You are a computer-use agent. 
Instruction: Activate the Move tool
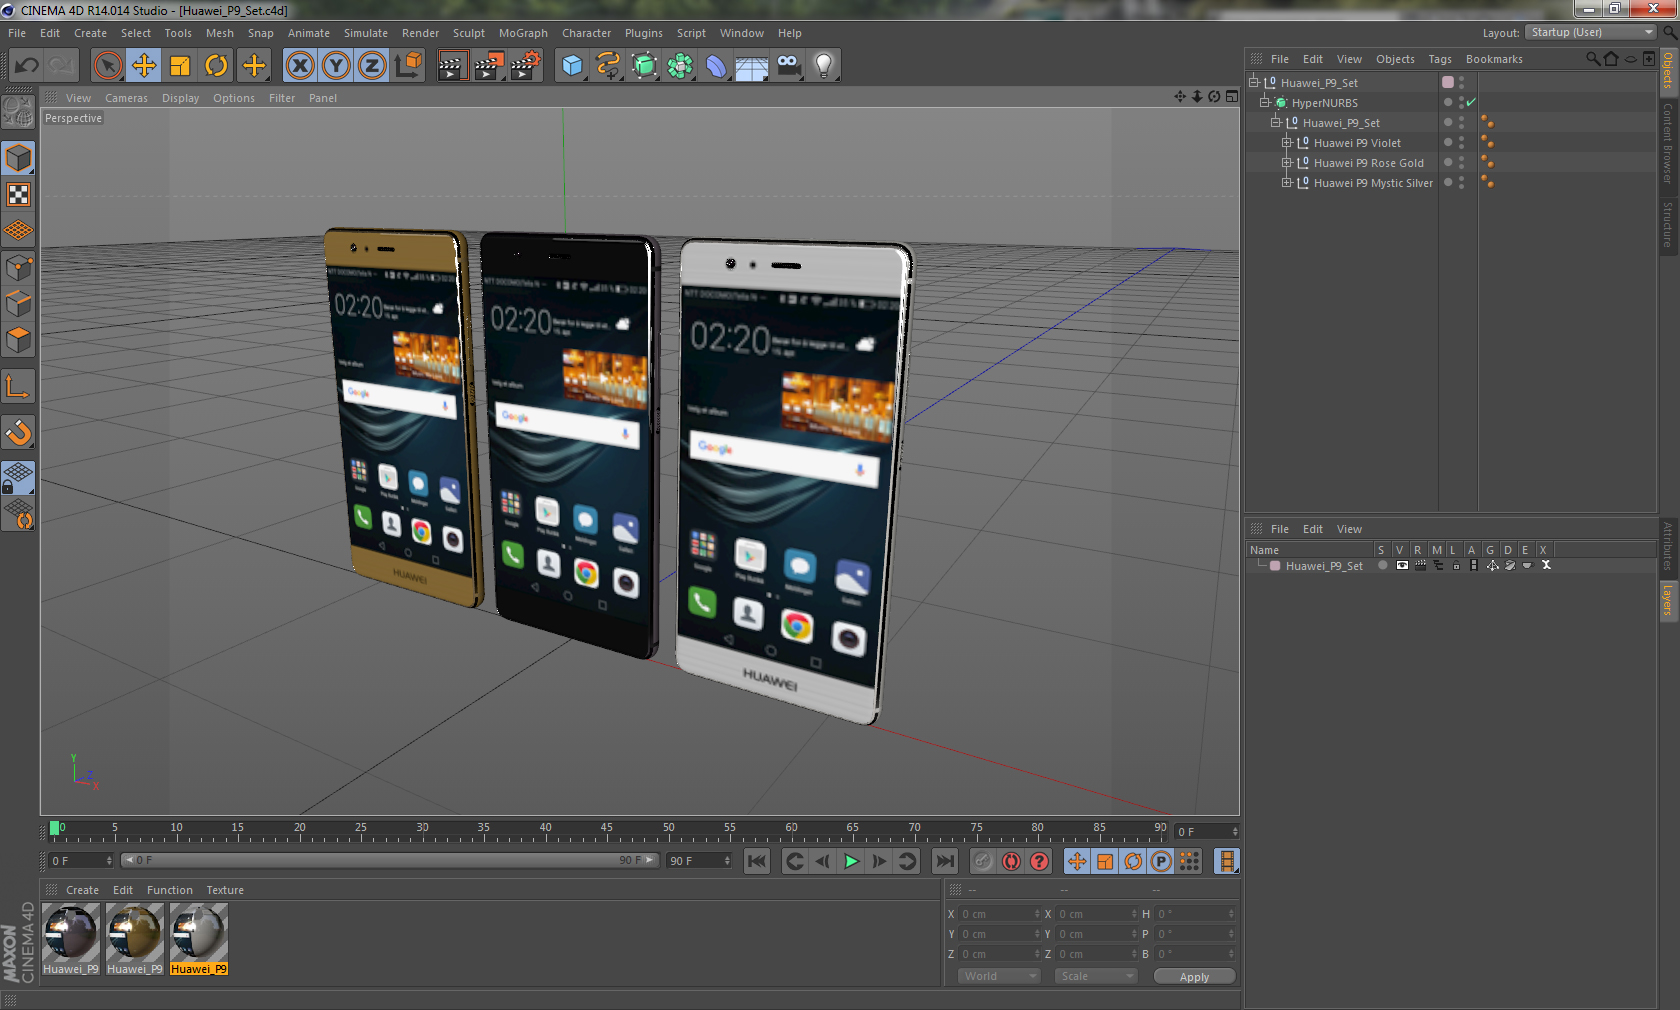[x=144, y=66]
